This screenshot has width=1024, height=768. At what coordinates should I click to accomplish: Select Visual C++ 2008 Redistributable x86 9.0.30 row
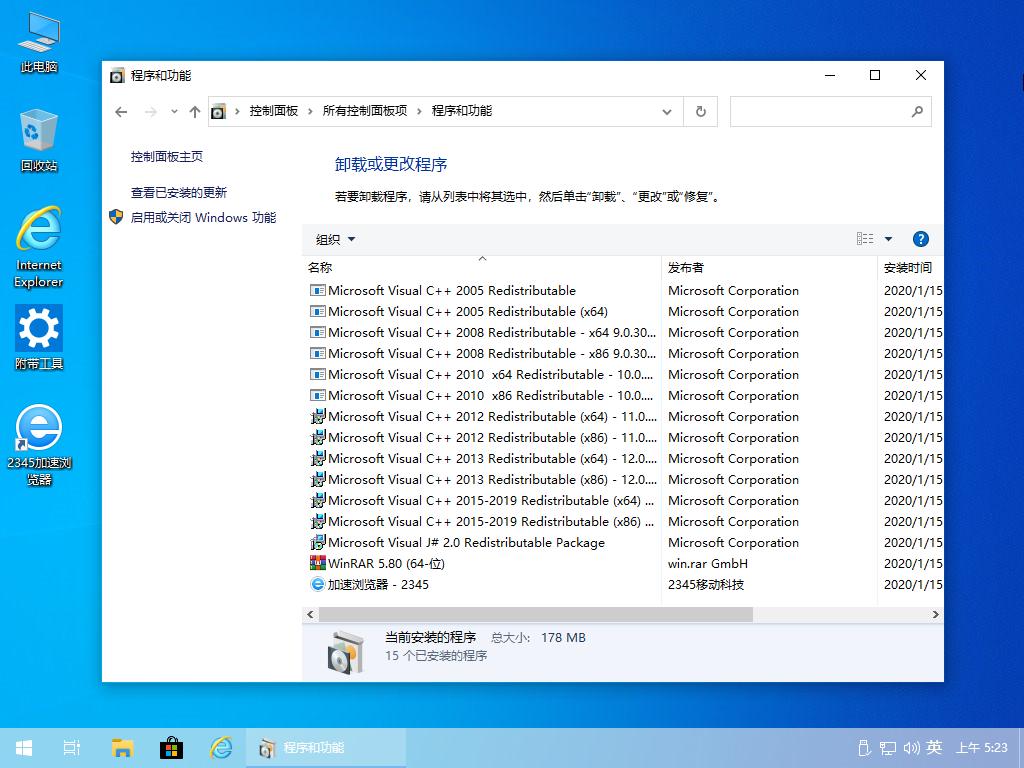(624, 353)
